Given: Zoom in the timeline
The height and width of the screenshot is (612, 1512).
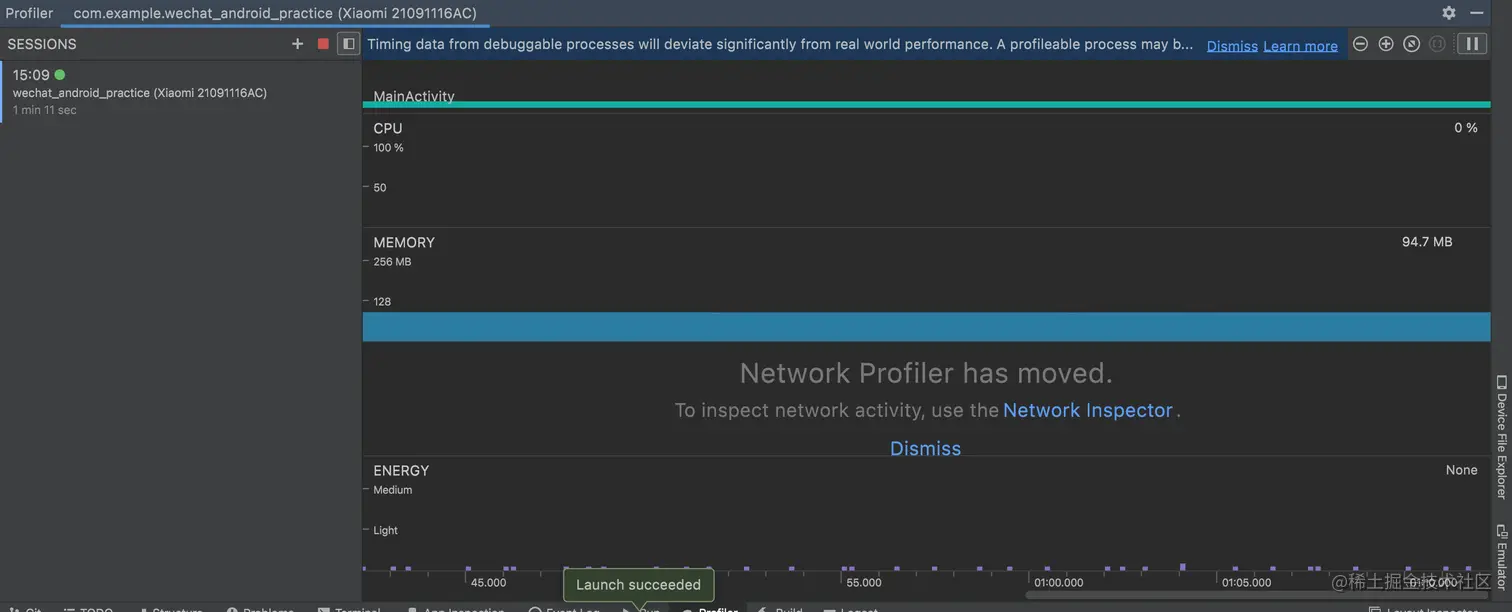Looking at the screenshot, I should tap(1386, 44).
